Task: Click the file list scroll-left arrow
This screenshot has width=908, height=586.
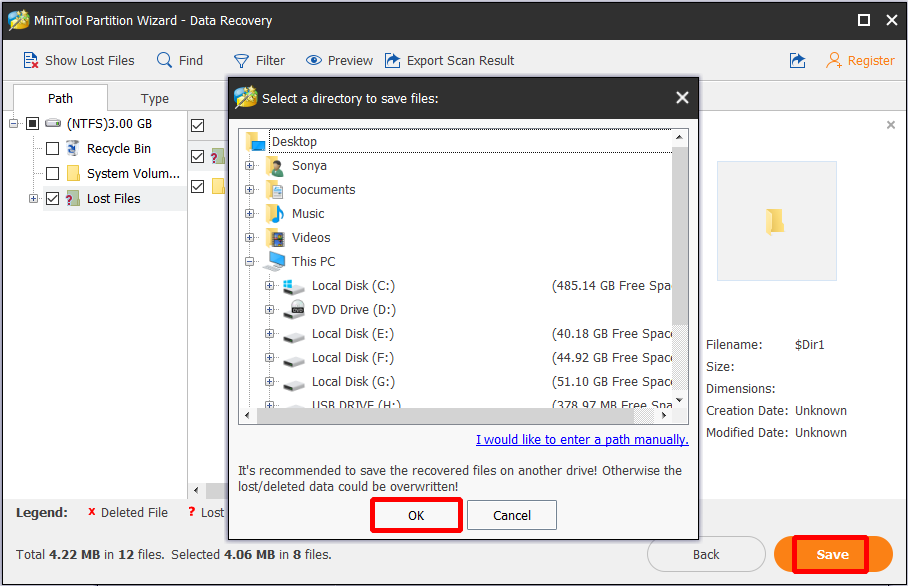Action: tap(196, 490)
